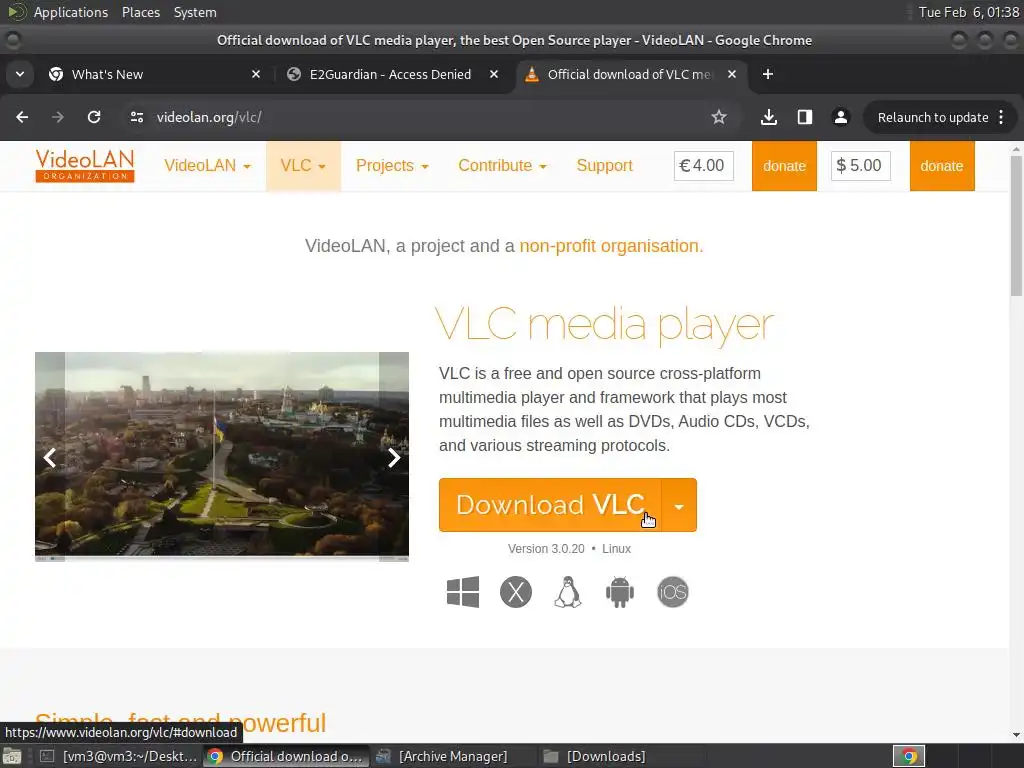The height and width of the screenshot is (768, 1024).
Task: Select the Android robot download icon
Action: click(x=619, y=592)
